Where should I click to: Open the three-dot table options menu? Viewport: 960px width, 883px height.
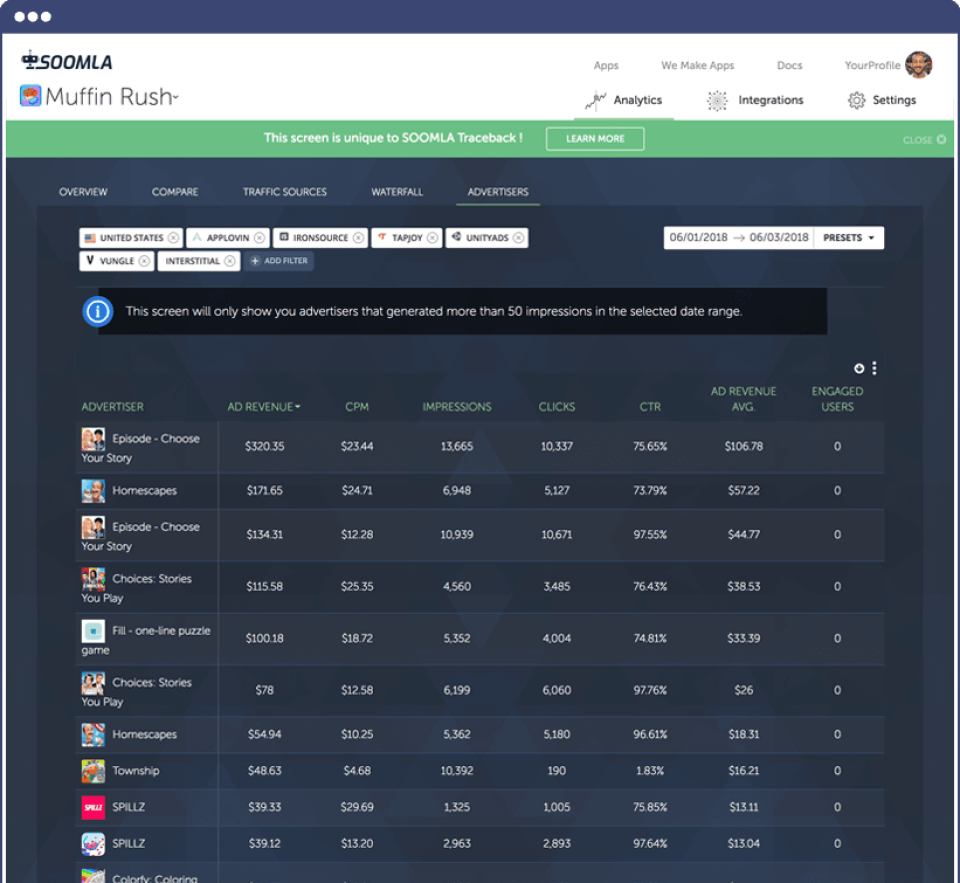coord(874,368)
